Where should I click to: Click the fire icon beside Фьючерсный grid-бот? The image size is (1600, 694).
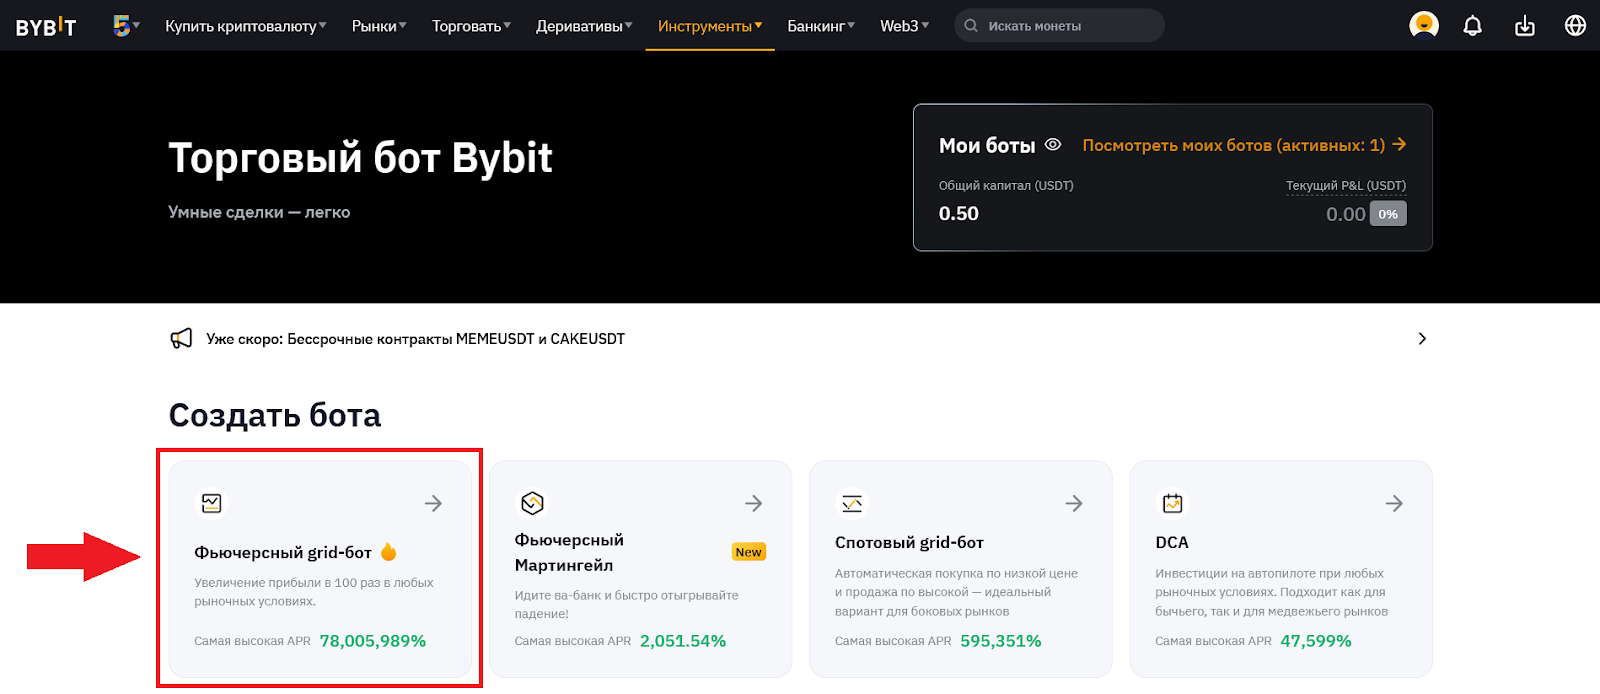(389, 552)
